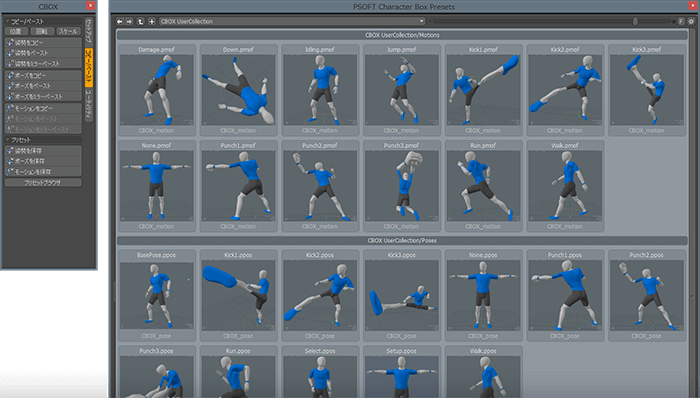Viewport: 700px width, 398px height.
Task: Click ポーズをペースト (paste pose)
Action: [43, 86]
